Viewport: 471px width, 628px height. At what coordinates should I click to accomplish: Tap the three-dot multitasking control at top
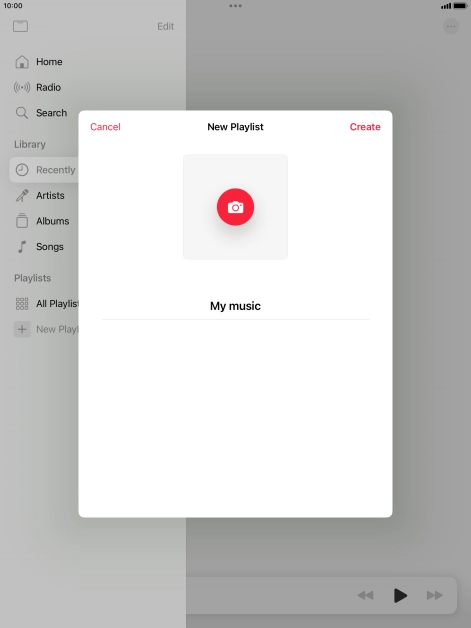(x=235, y=6)
